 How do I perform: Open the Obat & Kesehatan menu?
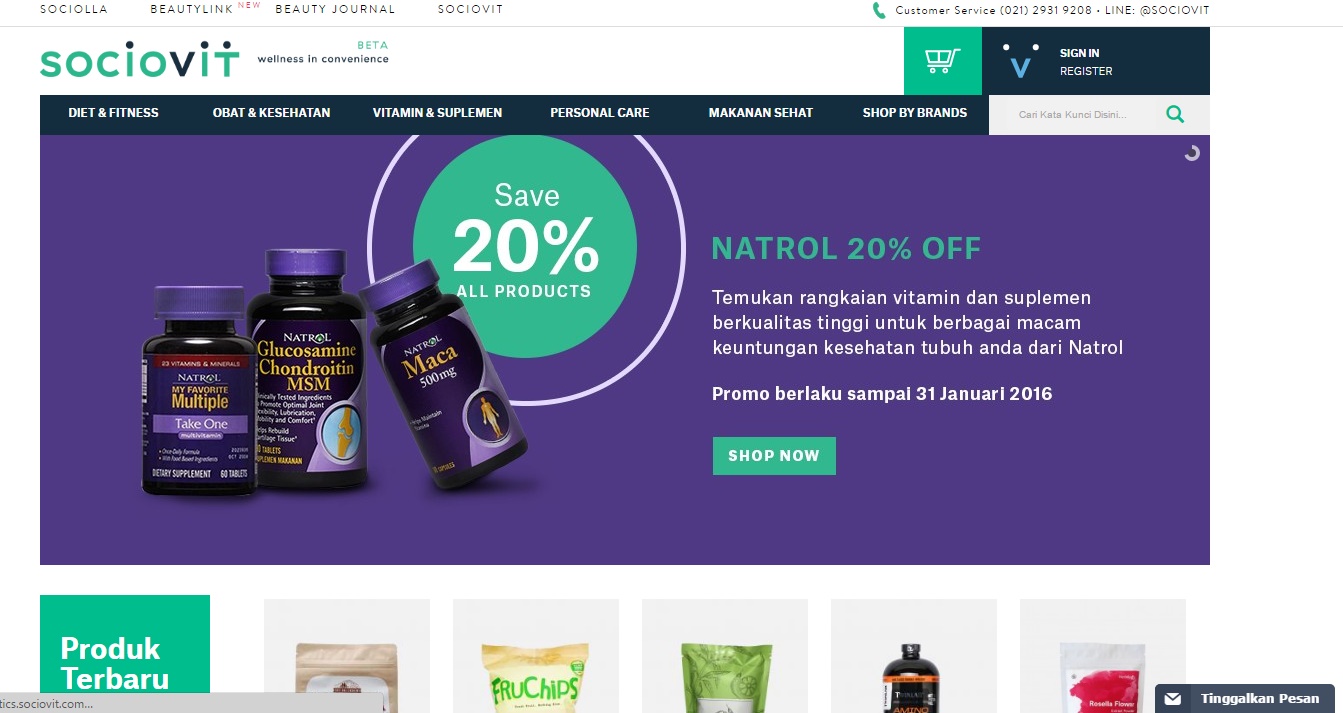[x=271, y=113]
